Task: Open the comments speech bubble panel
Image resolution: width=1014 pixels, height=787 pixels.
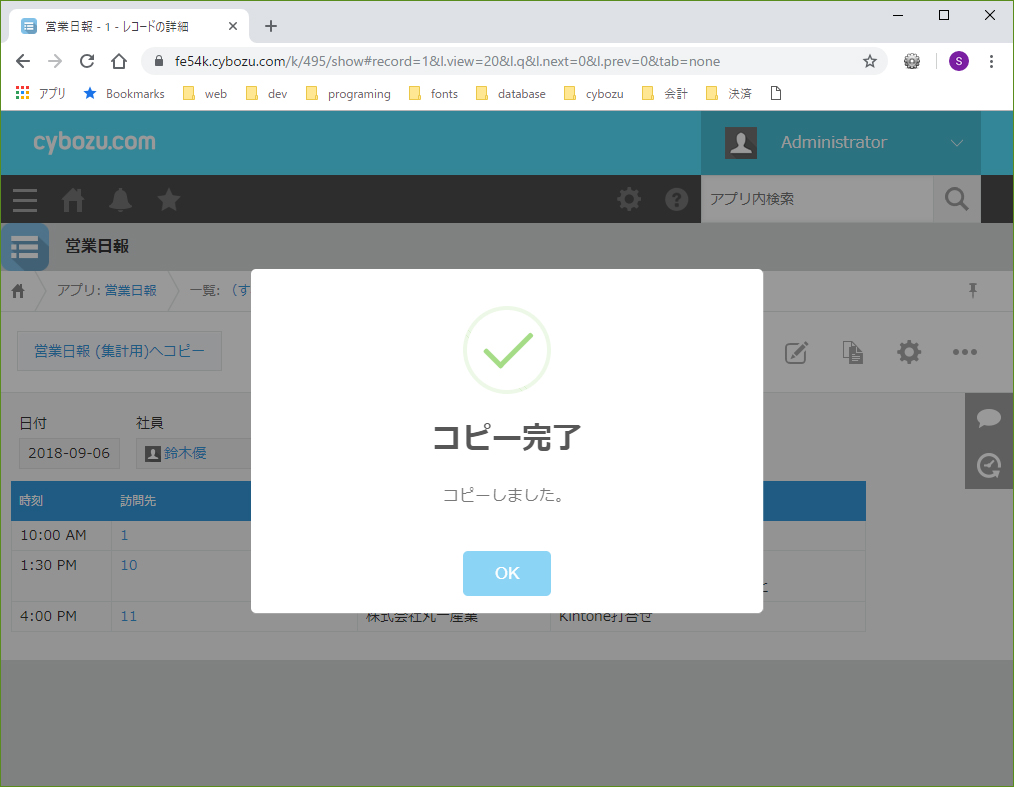Action: coord(989,418)
